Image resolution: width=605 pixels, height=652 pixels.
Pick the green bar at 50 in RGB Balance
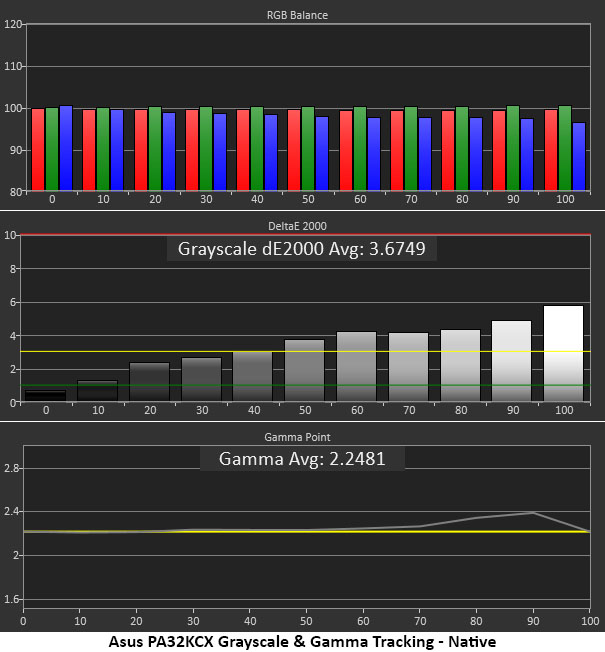(x=308, y=148)
